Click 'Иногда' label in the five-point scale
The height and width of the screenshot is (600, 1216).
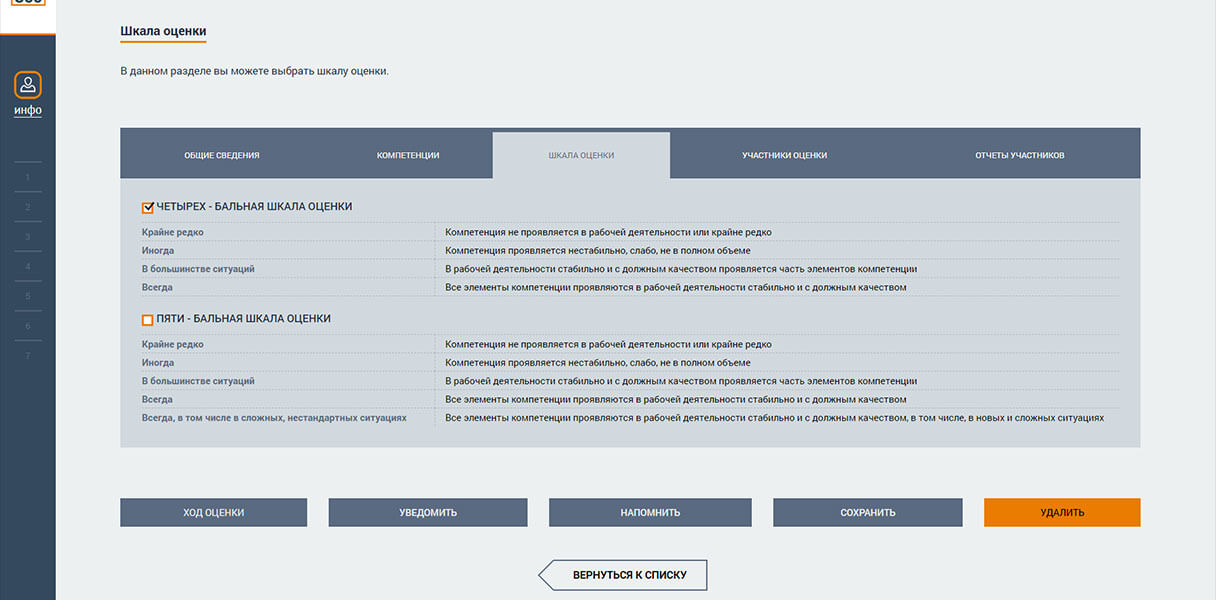tap(158, 363)
